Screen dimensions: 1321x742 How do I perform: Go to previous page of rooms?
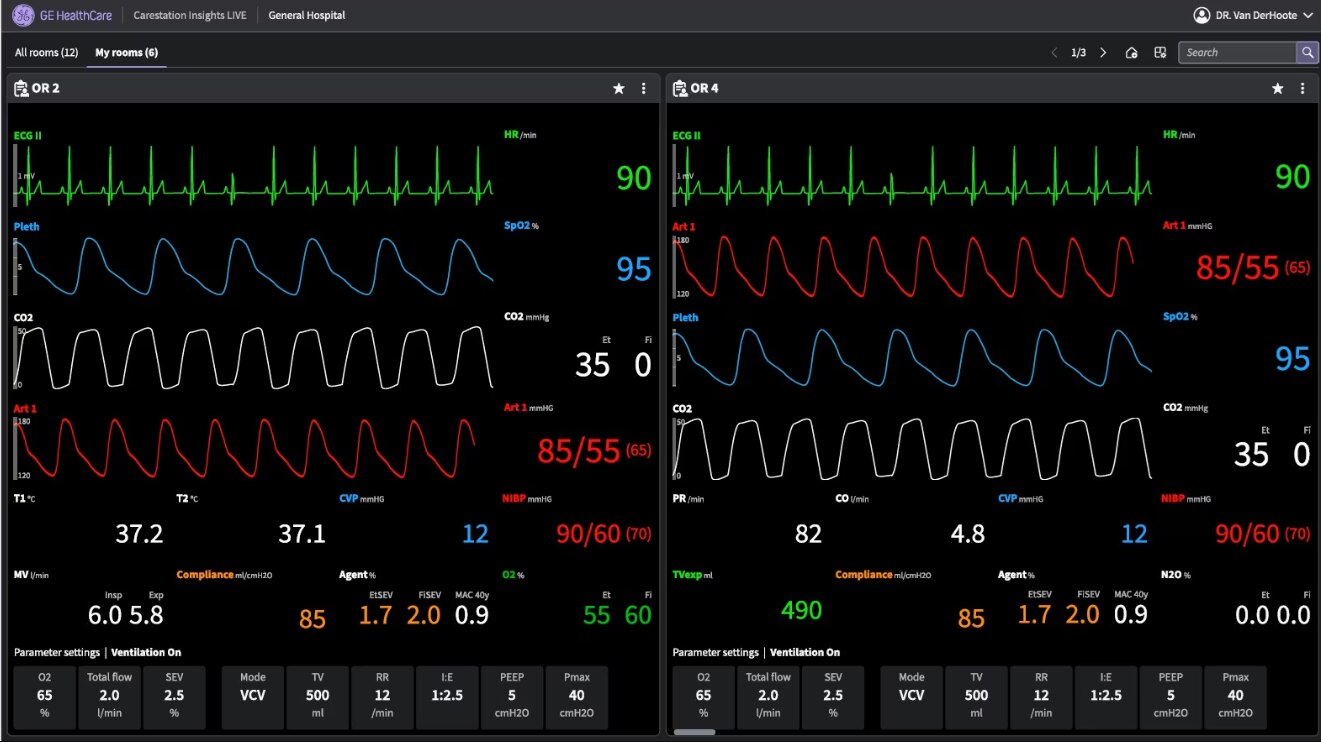pyautogui.click(x=1054, y=53)
